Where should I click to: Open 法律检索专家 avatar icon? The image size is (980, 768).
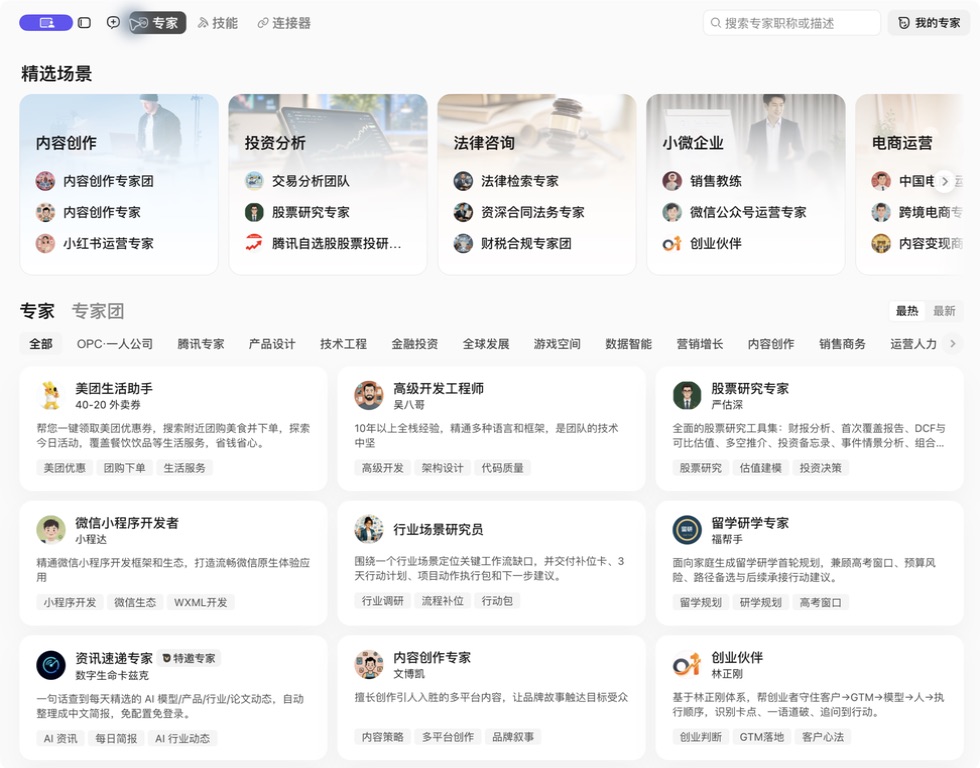pos(463,181)
